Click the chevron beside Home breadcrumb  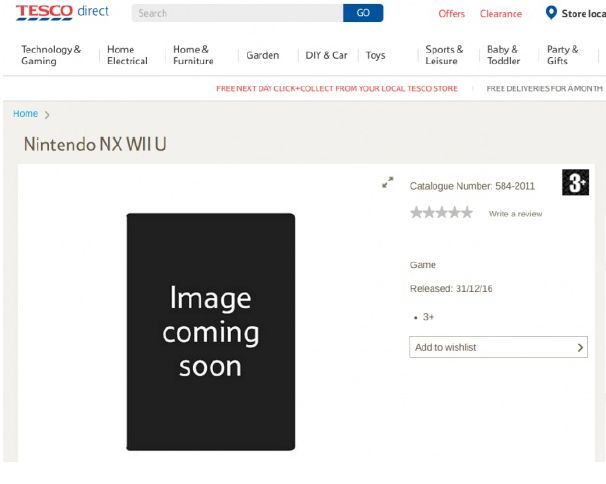(x=47, y=115)
